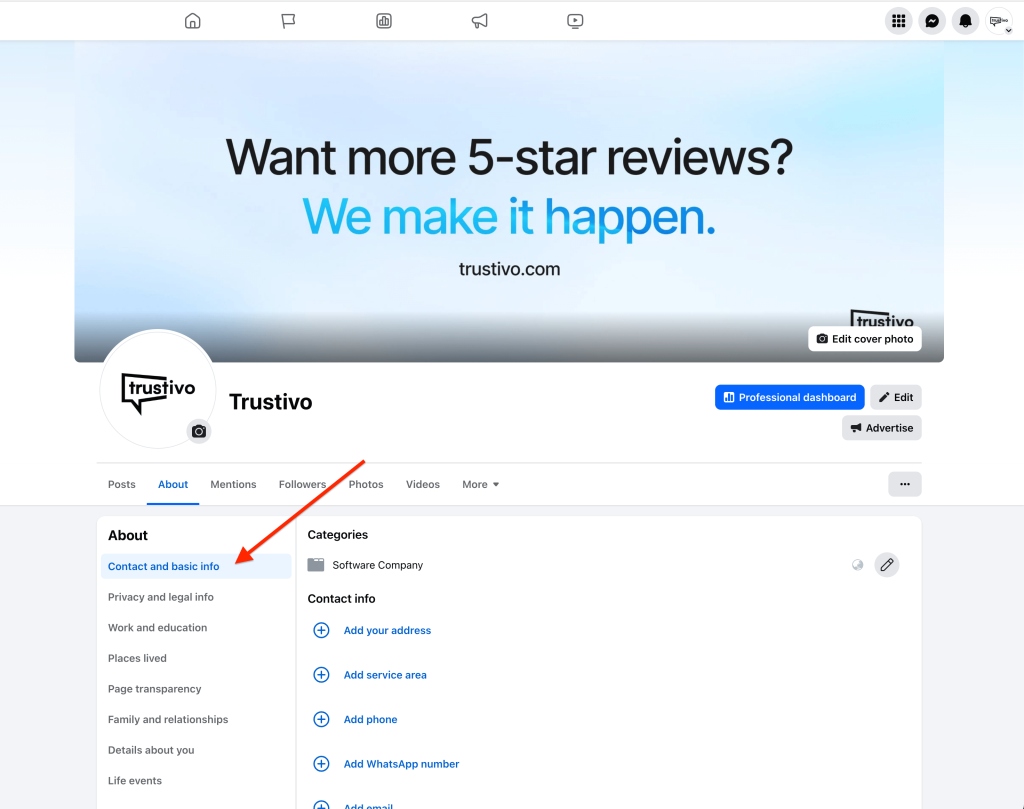Viewport: 1024px width, 809px height.
Task: Open Messenger chats
Action: click(x=932, y=21)
